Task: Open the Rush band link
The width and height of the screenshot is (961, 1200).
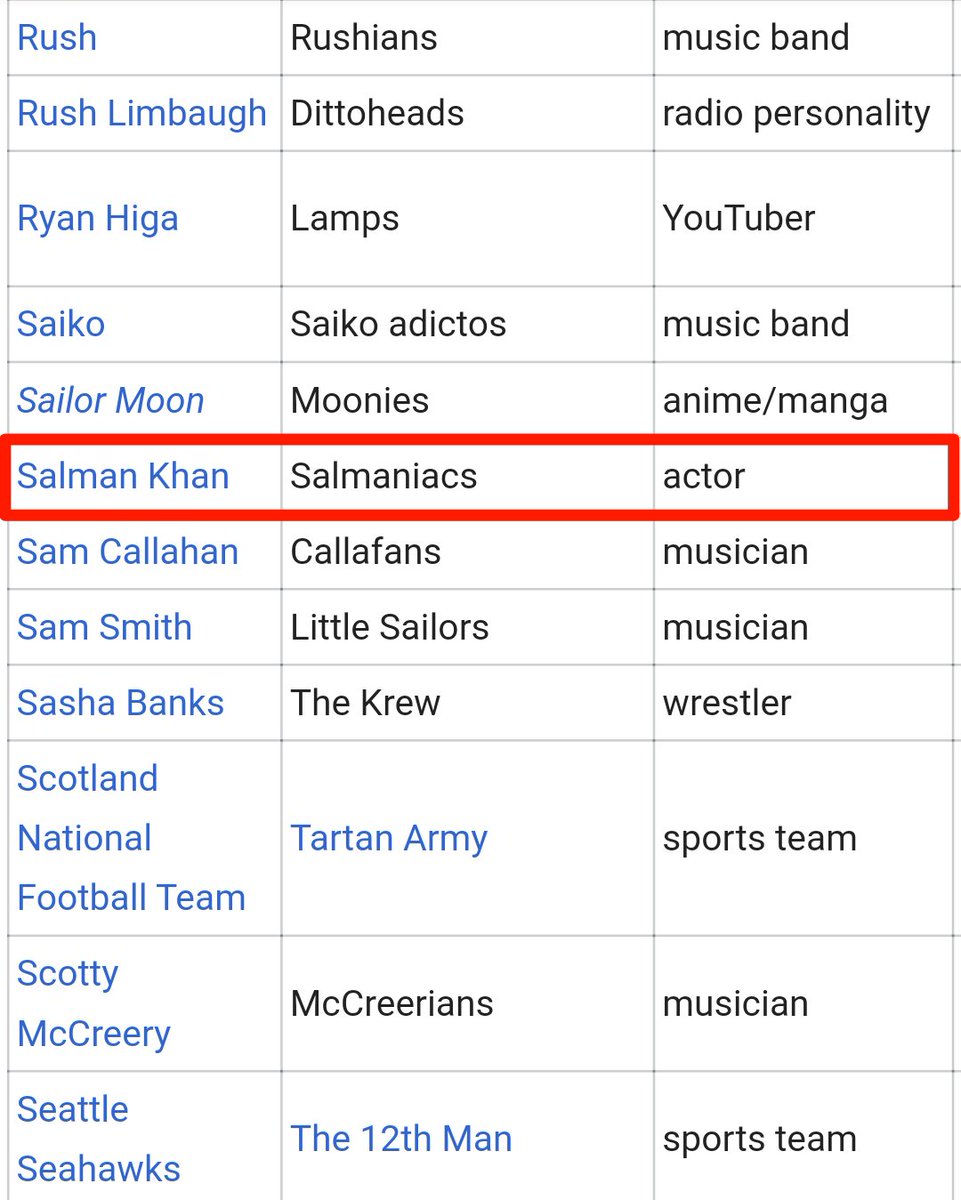Action: point(57,38)
